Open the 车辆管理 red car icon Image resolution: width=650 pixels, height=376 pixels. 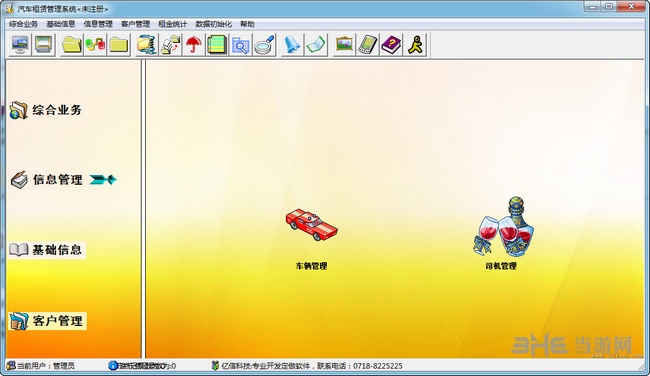311,224
